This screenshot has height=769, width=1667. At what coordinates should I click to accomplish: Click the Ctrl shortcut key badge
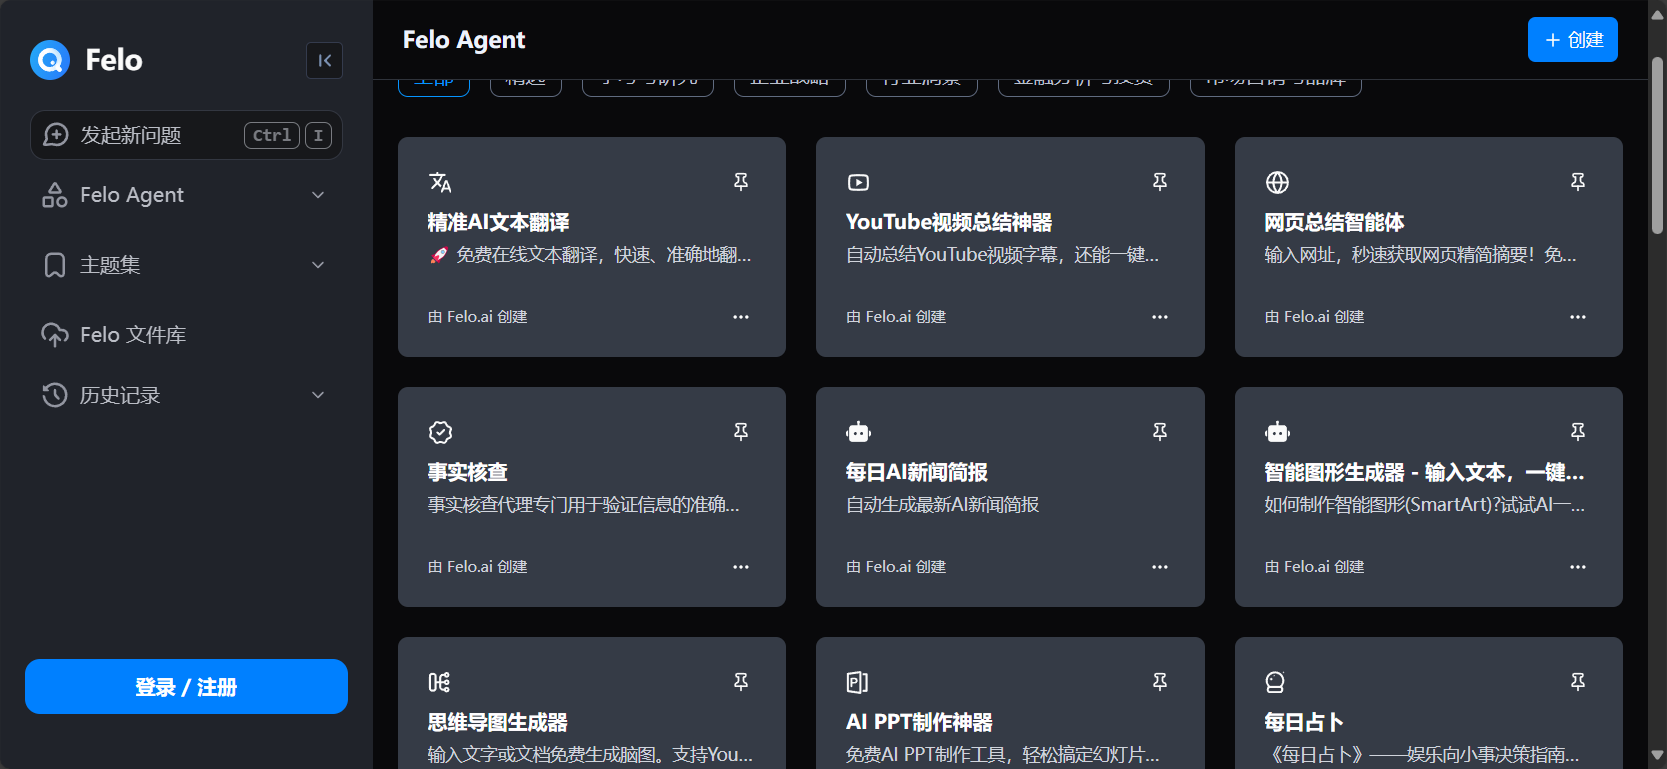click(272, 135)
